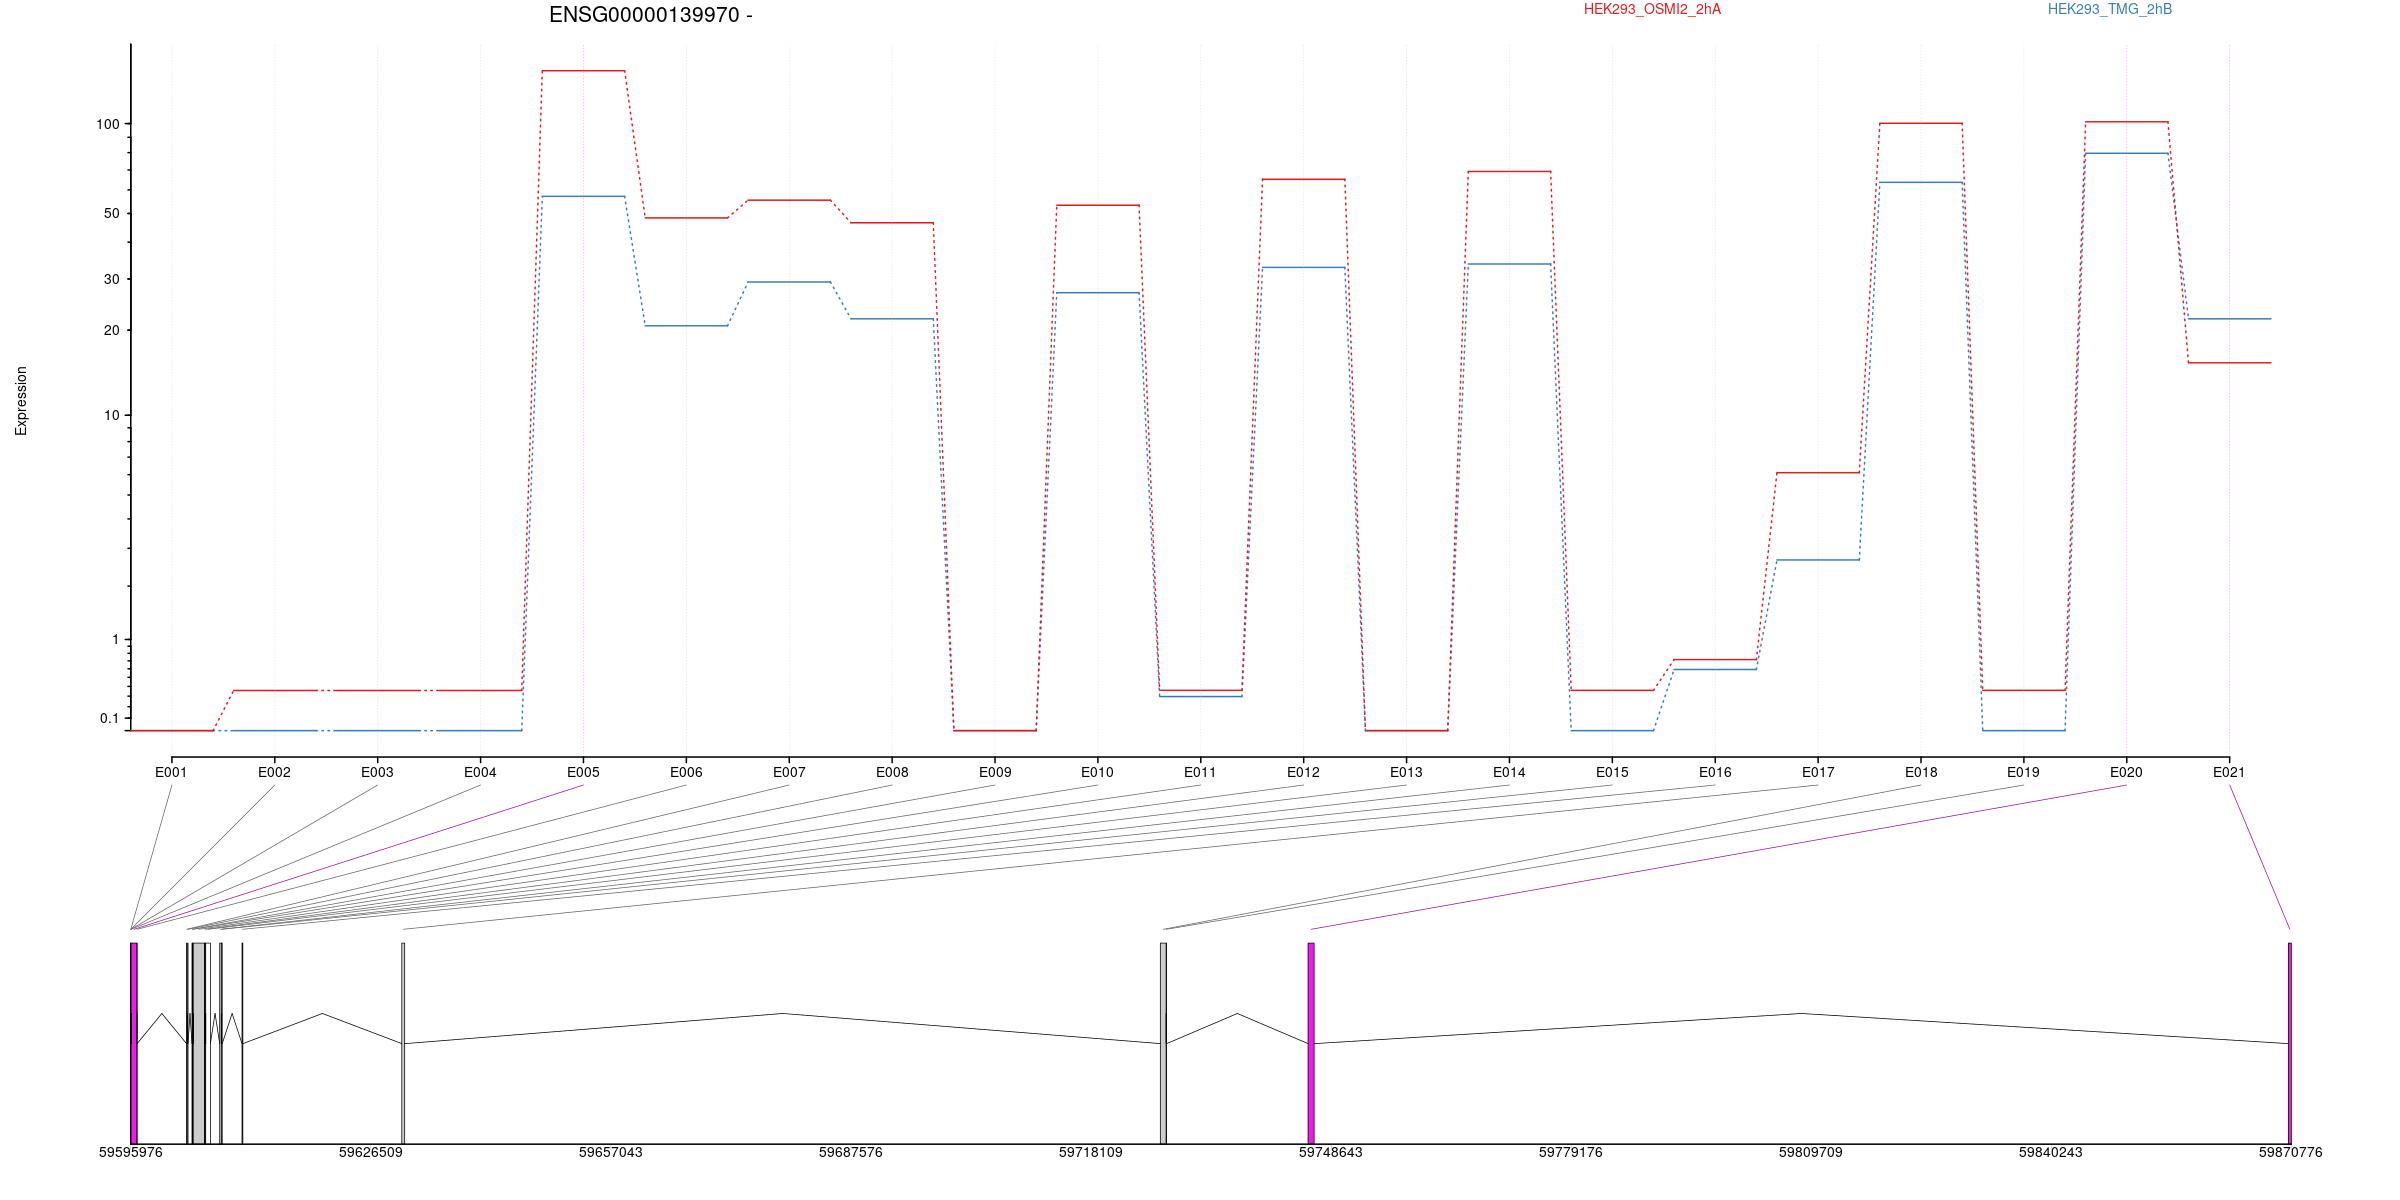Image resolution: width=2400 pixels, height=1200 pixels.
Task: Select exon label E012
Action: [1303, 772]
